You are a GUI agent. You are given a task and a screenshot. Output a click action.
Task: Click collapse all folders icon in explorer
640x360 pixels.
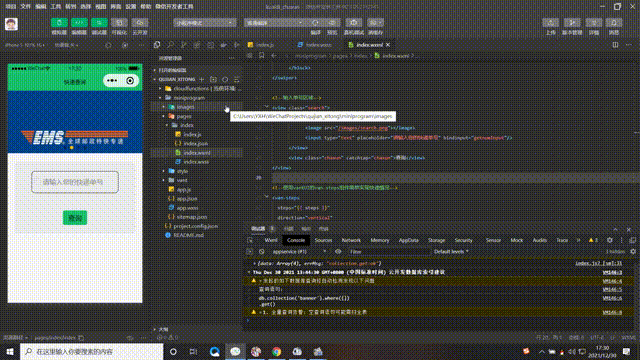pos(236,79)
